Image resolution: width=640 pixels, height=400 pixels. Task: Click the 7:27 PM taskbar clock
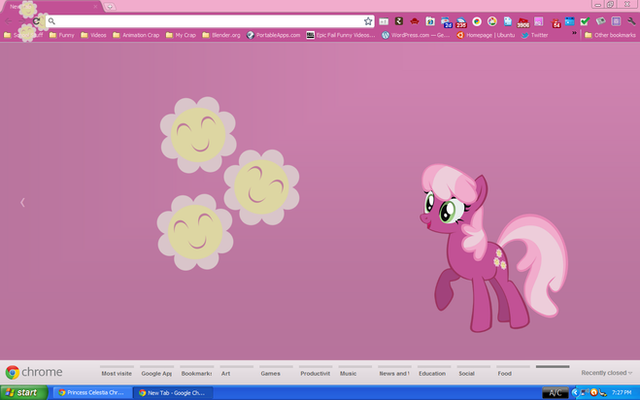621,393
